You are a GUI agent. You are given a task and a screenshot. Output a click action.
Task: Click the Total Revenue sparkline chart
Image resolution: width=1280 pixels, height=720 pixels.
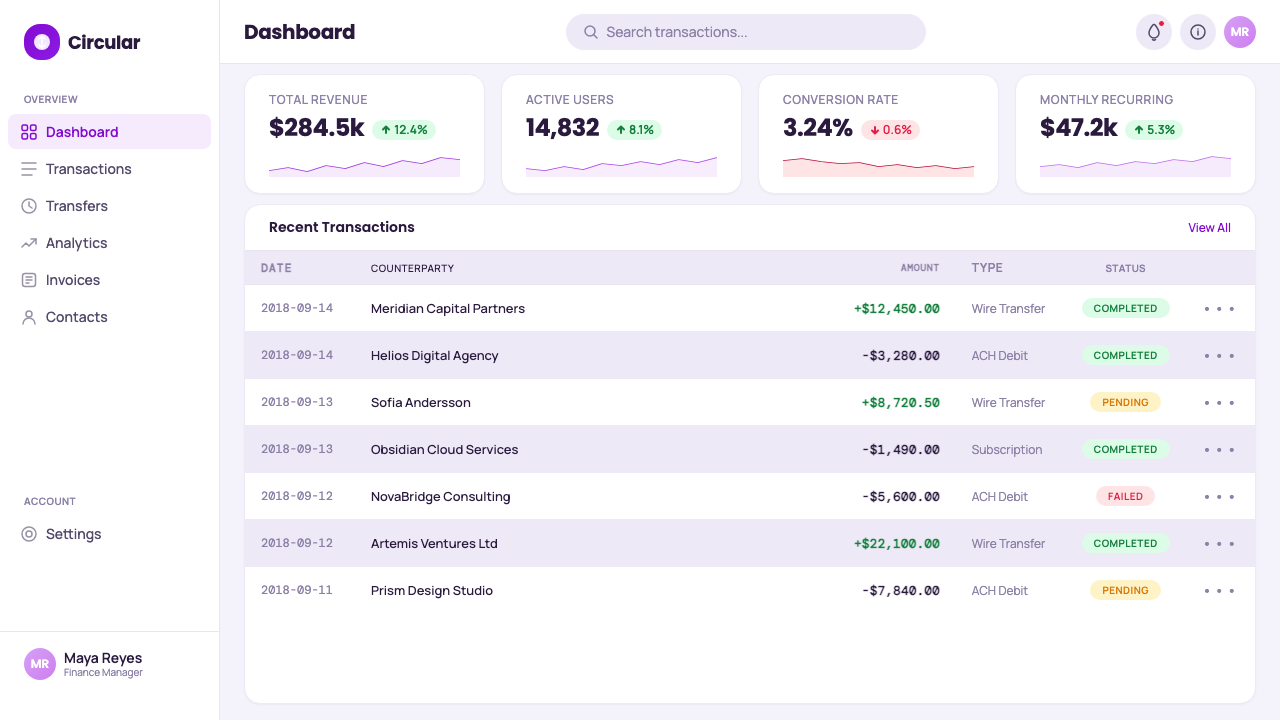[364, 166]
